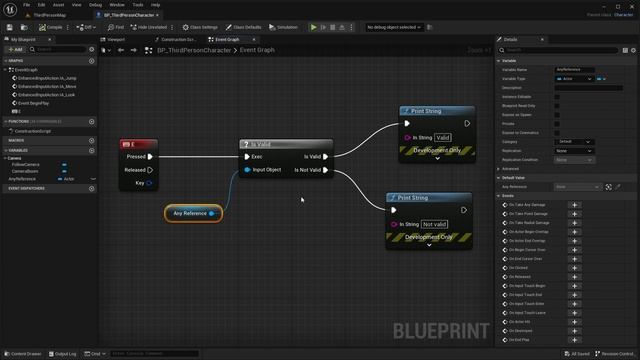Screen dimensions: 640x360
Task: Click the Any Reference variable node
Action: pyautogui.click(x=193, y=213)
